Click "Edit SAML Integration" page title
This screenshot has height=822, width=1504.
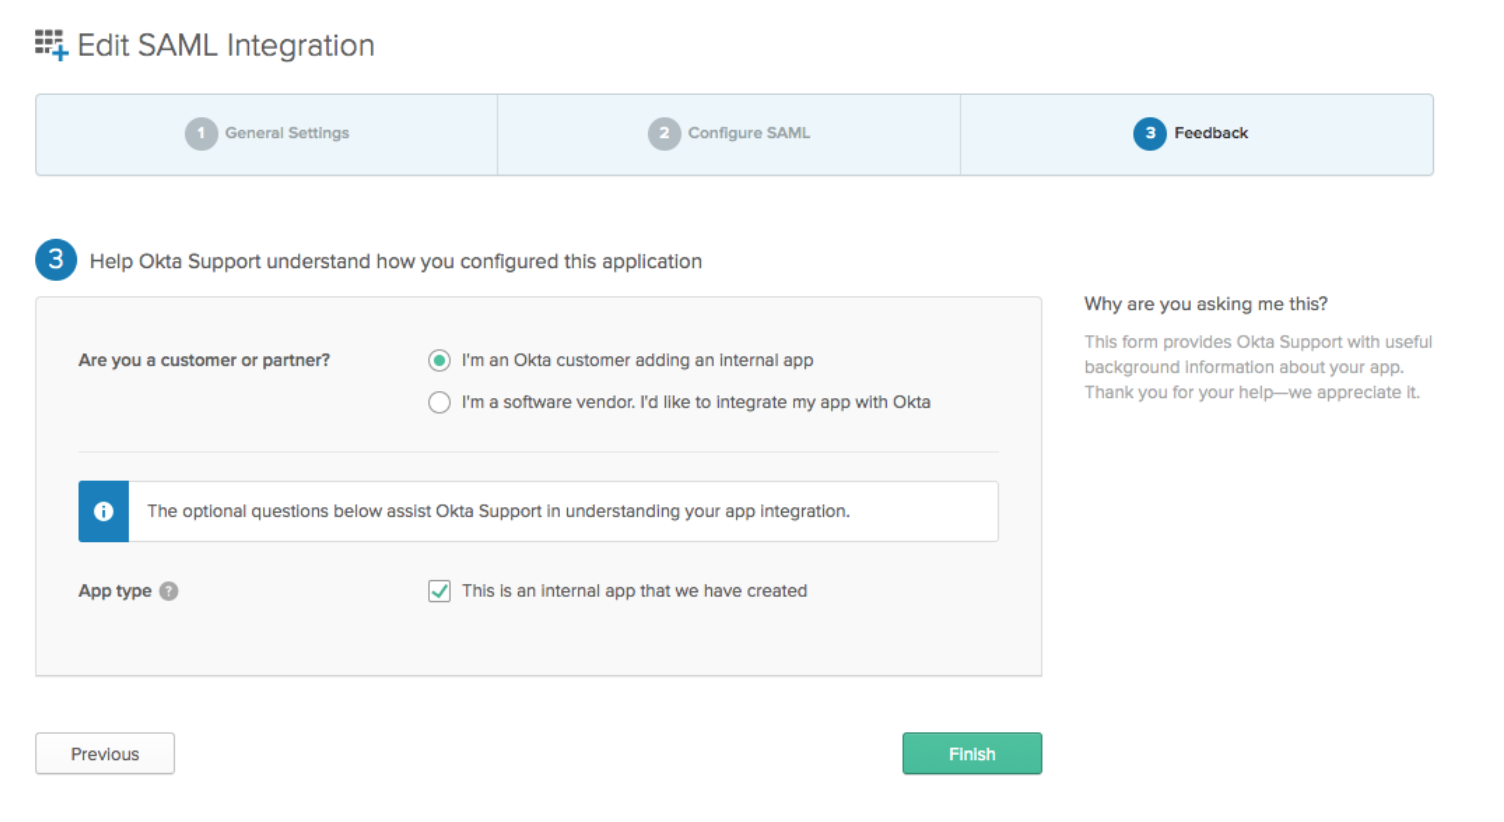(x=226, y=45)
